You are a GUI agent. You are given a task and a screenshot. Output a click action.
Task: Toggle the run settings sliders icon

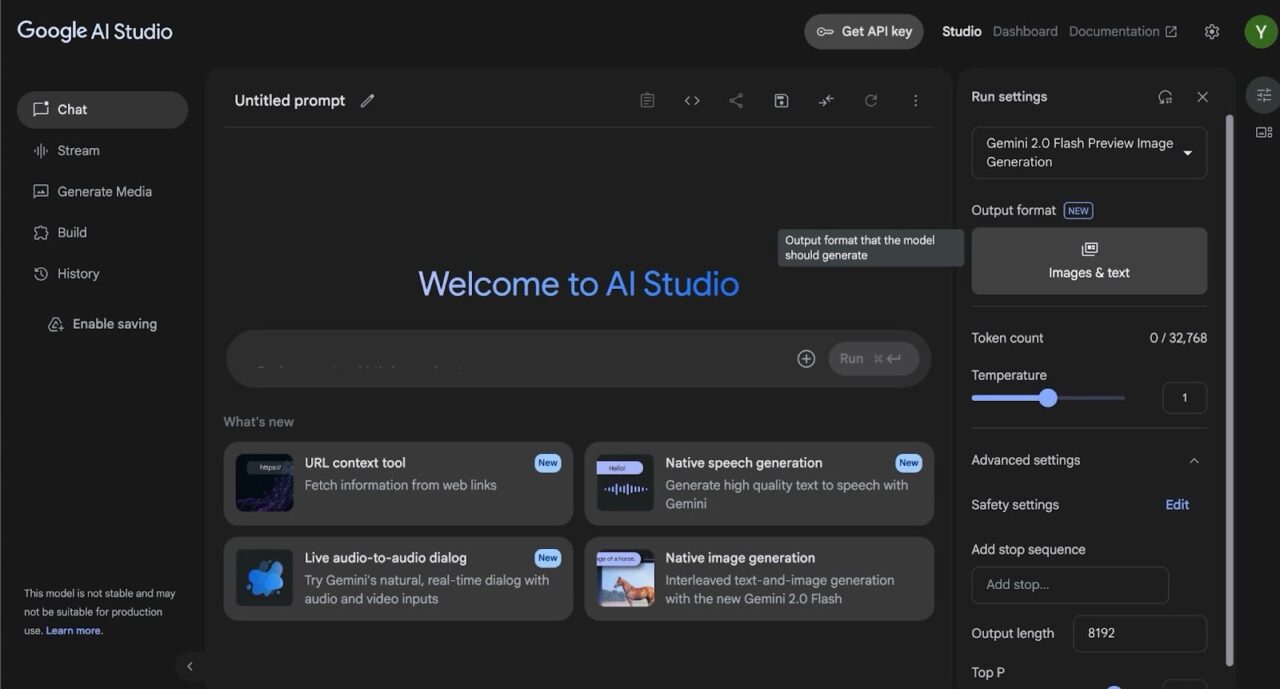(x=1264, y=95)
